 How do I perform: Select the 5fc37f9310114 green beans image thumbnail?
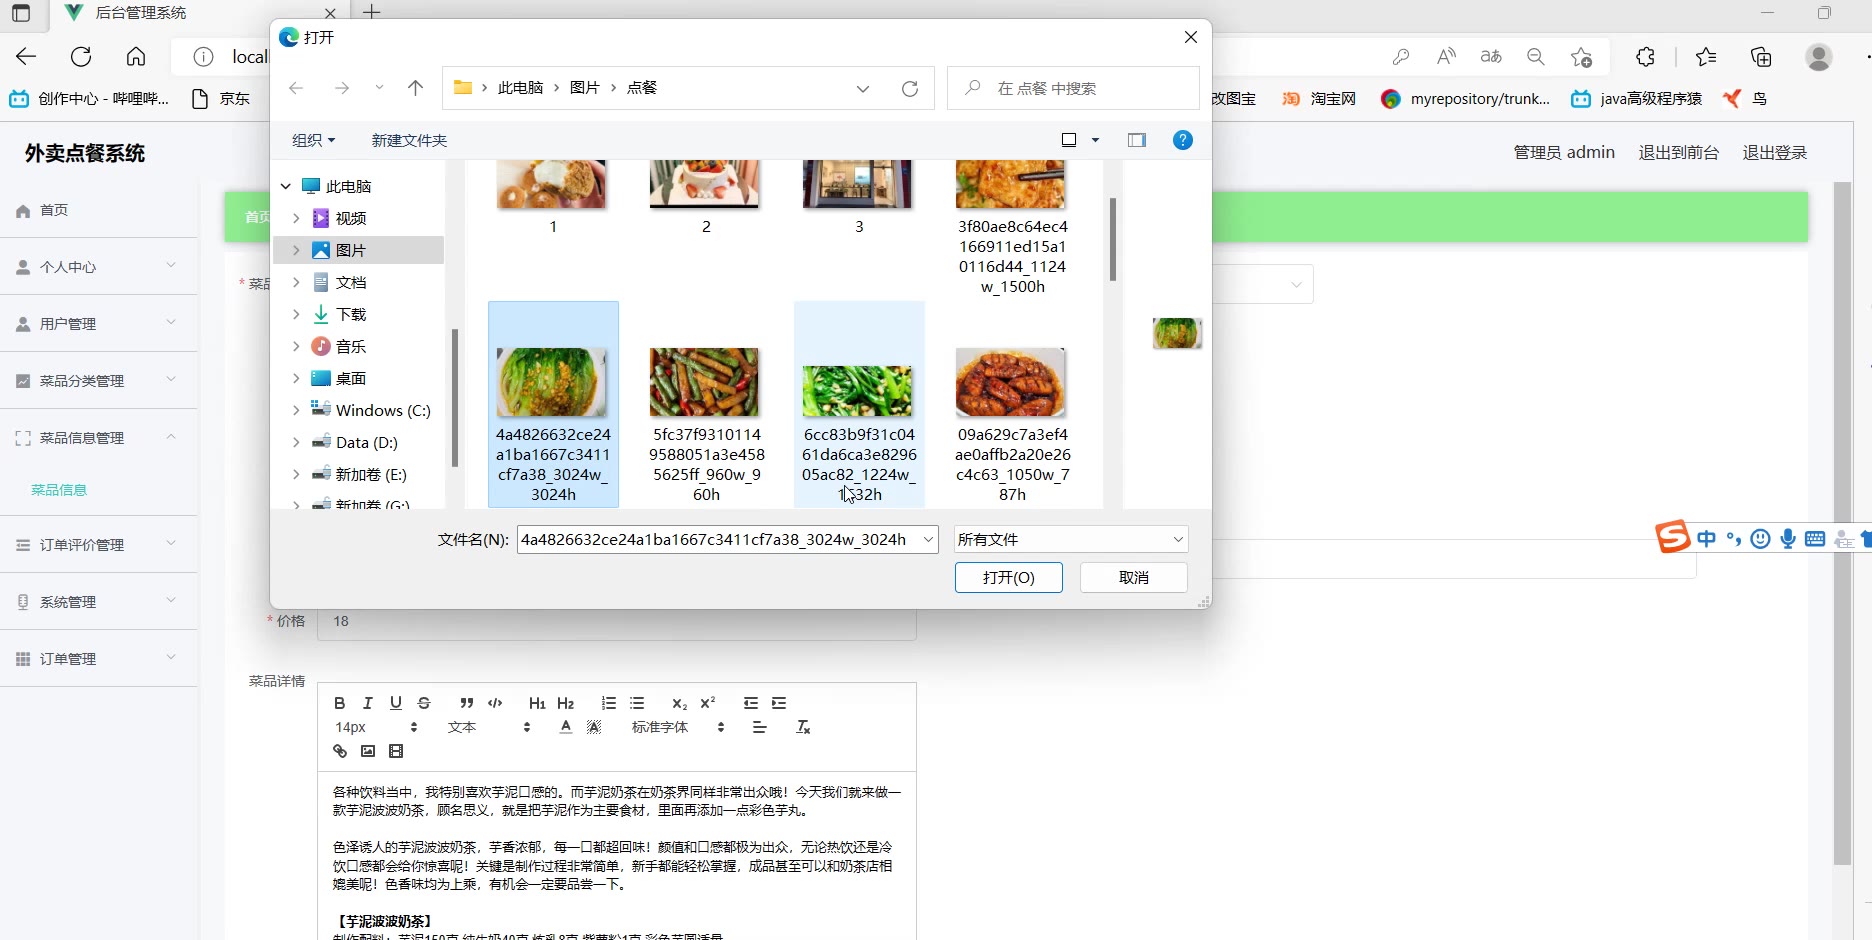[x=705, y=383]
